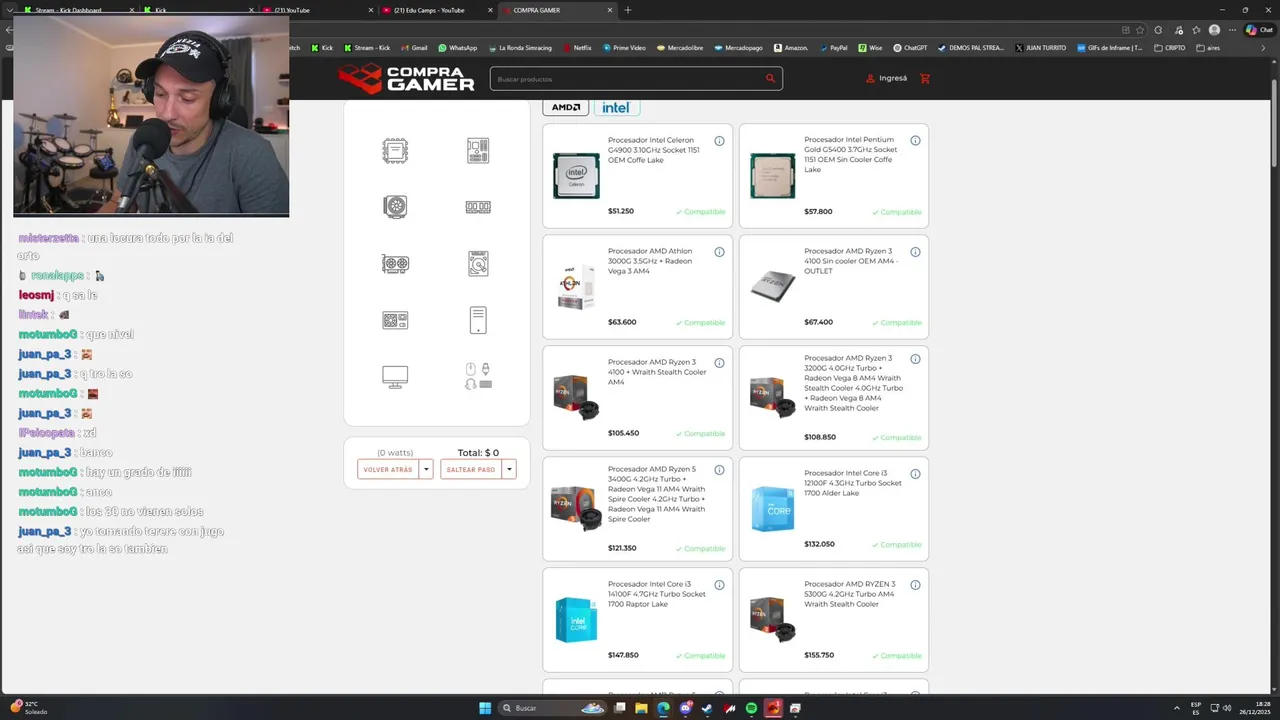Filter processors by AMD brand
1280x720 pixels.
point(566,107)
